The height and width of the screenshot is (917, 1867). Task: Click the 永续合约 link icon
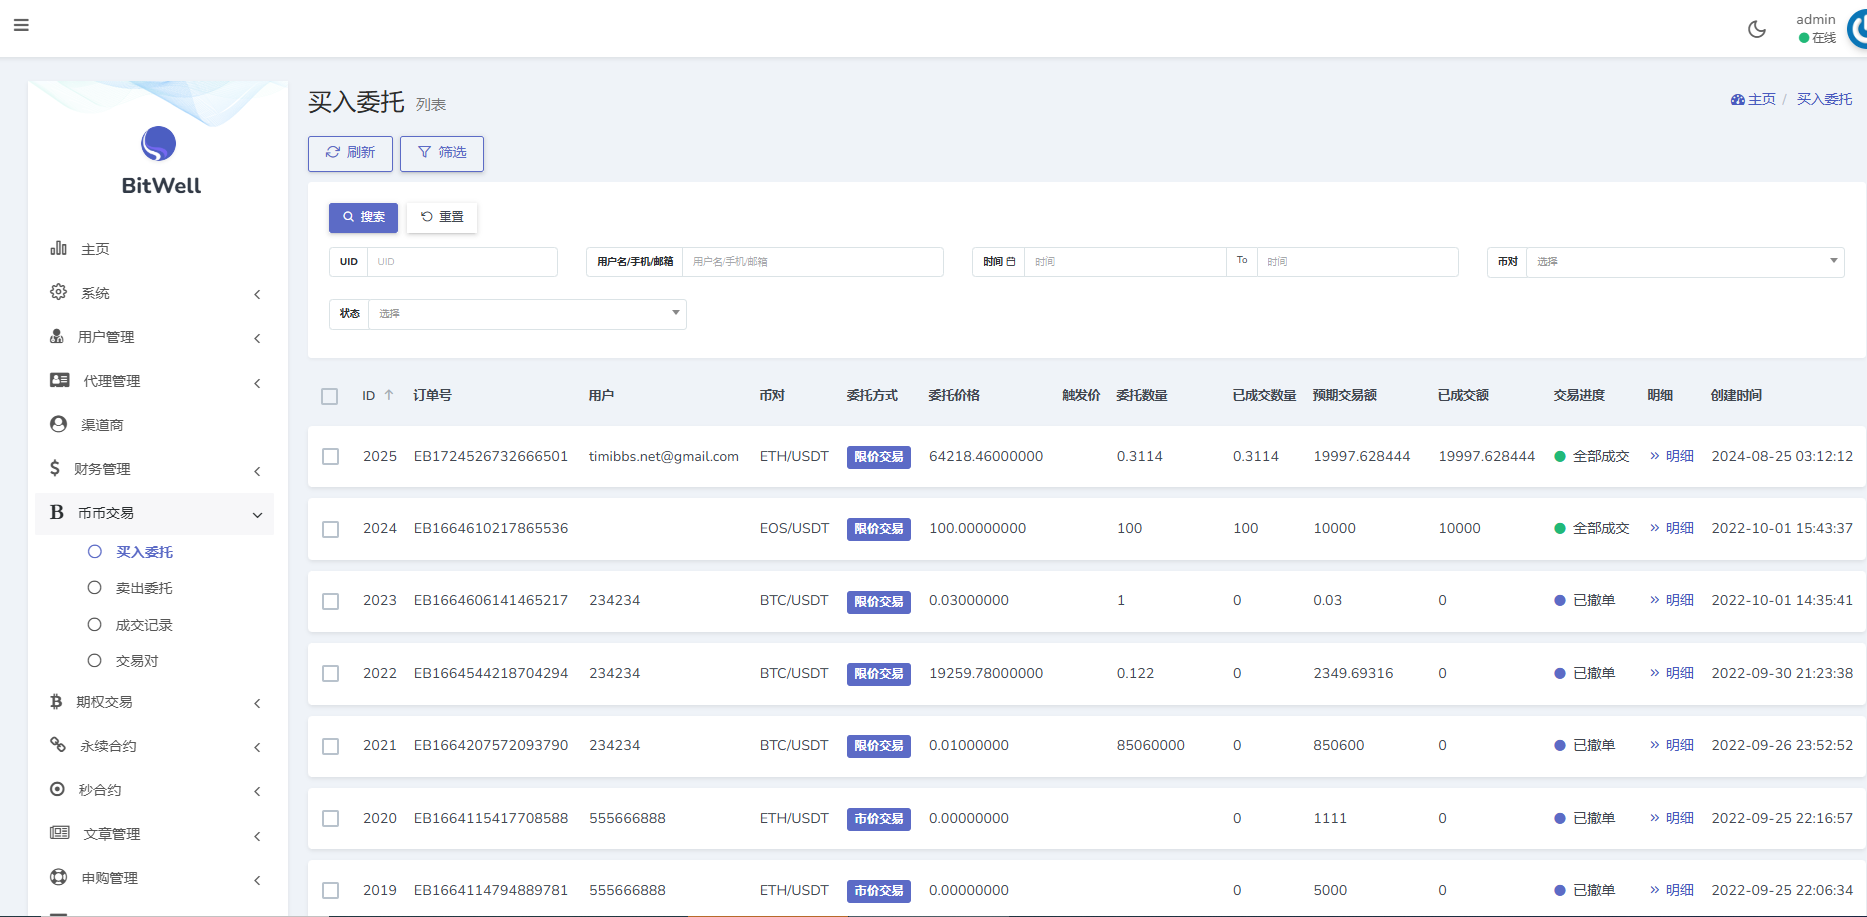(x=58, y=745)
